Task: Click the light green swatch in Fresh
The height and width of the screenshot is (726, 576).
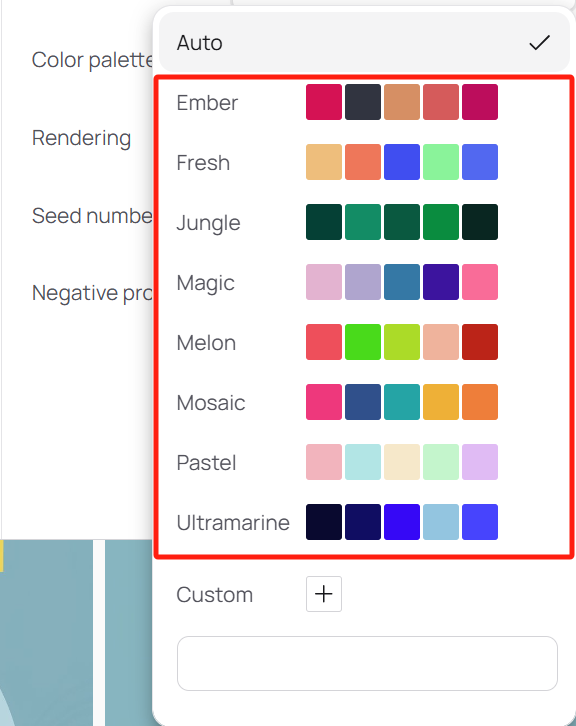Action: pos(441,162)
